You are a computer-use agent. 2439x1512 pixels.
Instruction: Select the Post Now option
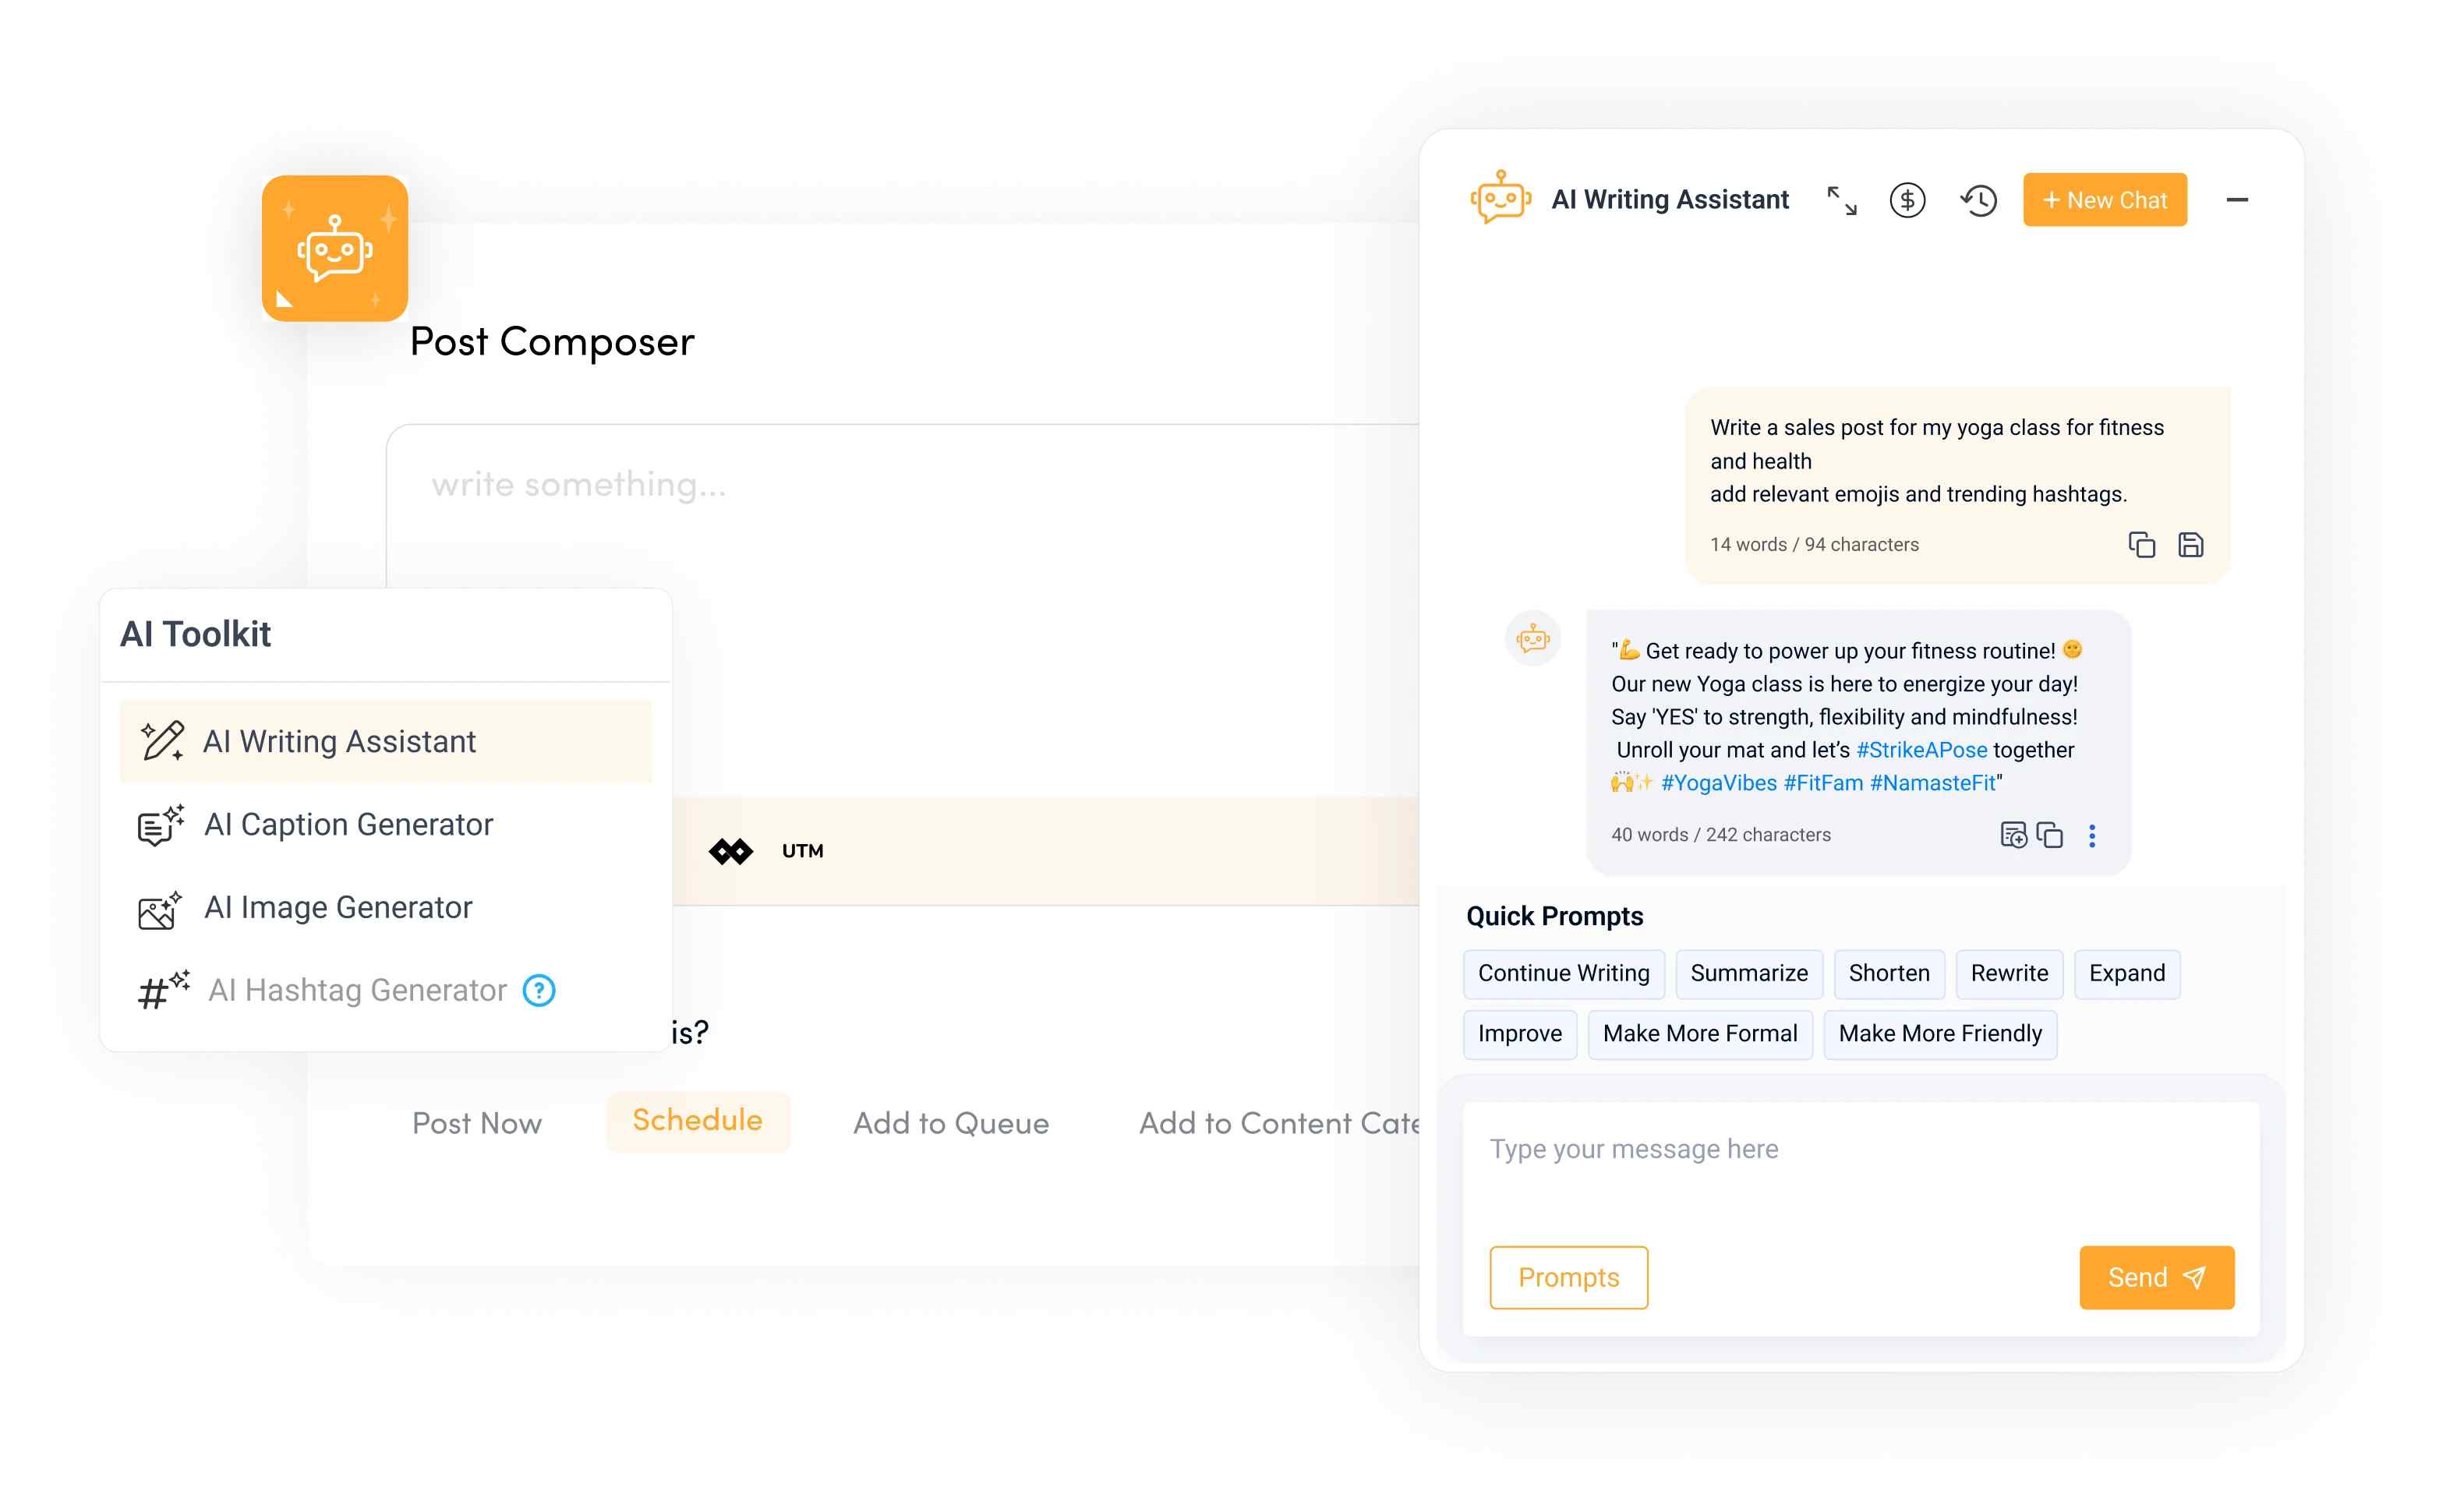tap(477, 1123)
